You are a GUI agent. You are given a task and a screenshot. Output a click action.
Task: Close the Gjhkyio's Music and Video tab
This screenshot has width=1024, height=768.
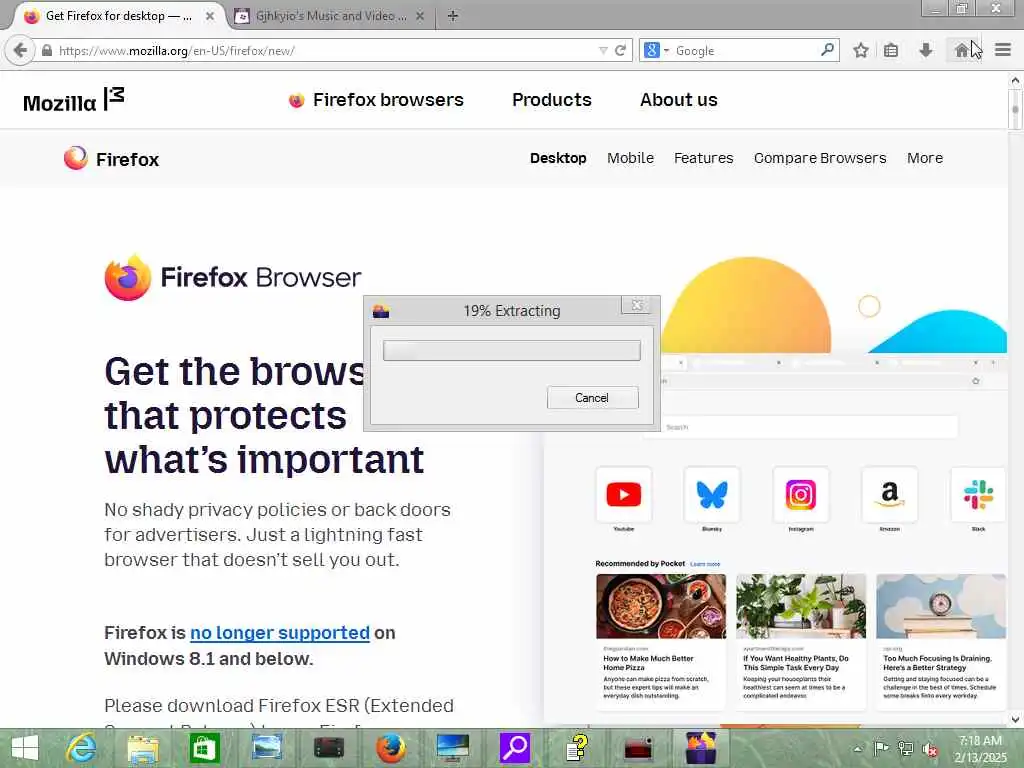pos(420,16)
